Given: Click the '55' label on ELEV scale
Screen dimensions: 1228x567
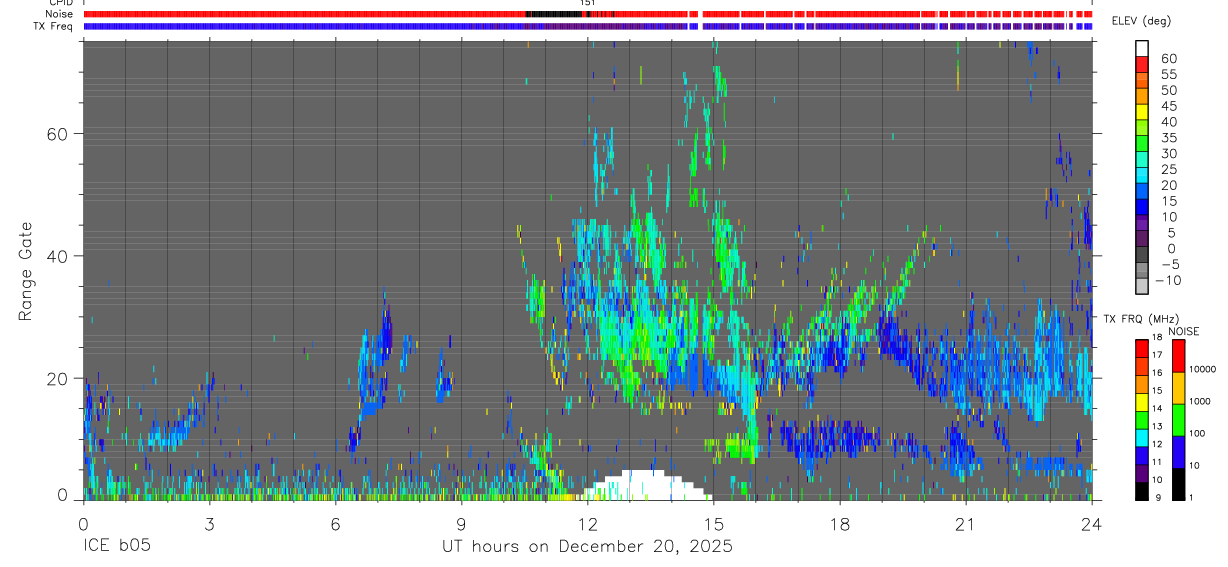Looking at the screenshot, I should click(1167, 74).
